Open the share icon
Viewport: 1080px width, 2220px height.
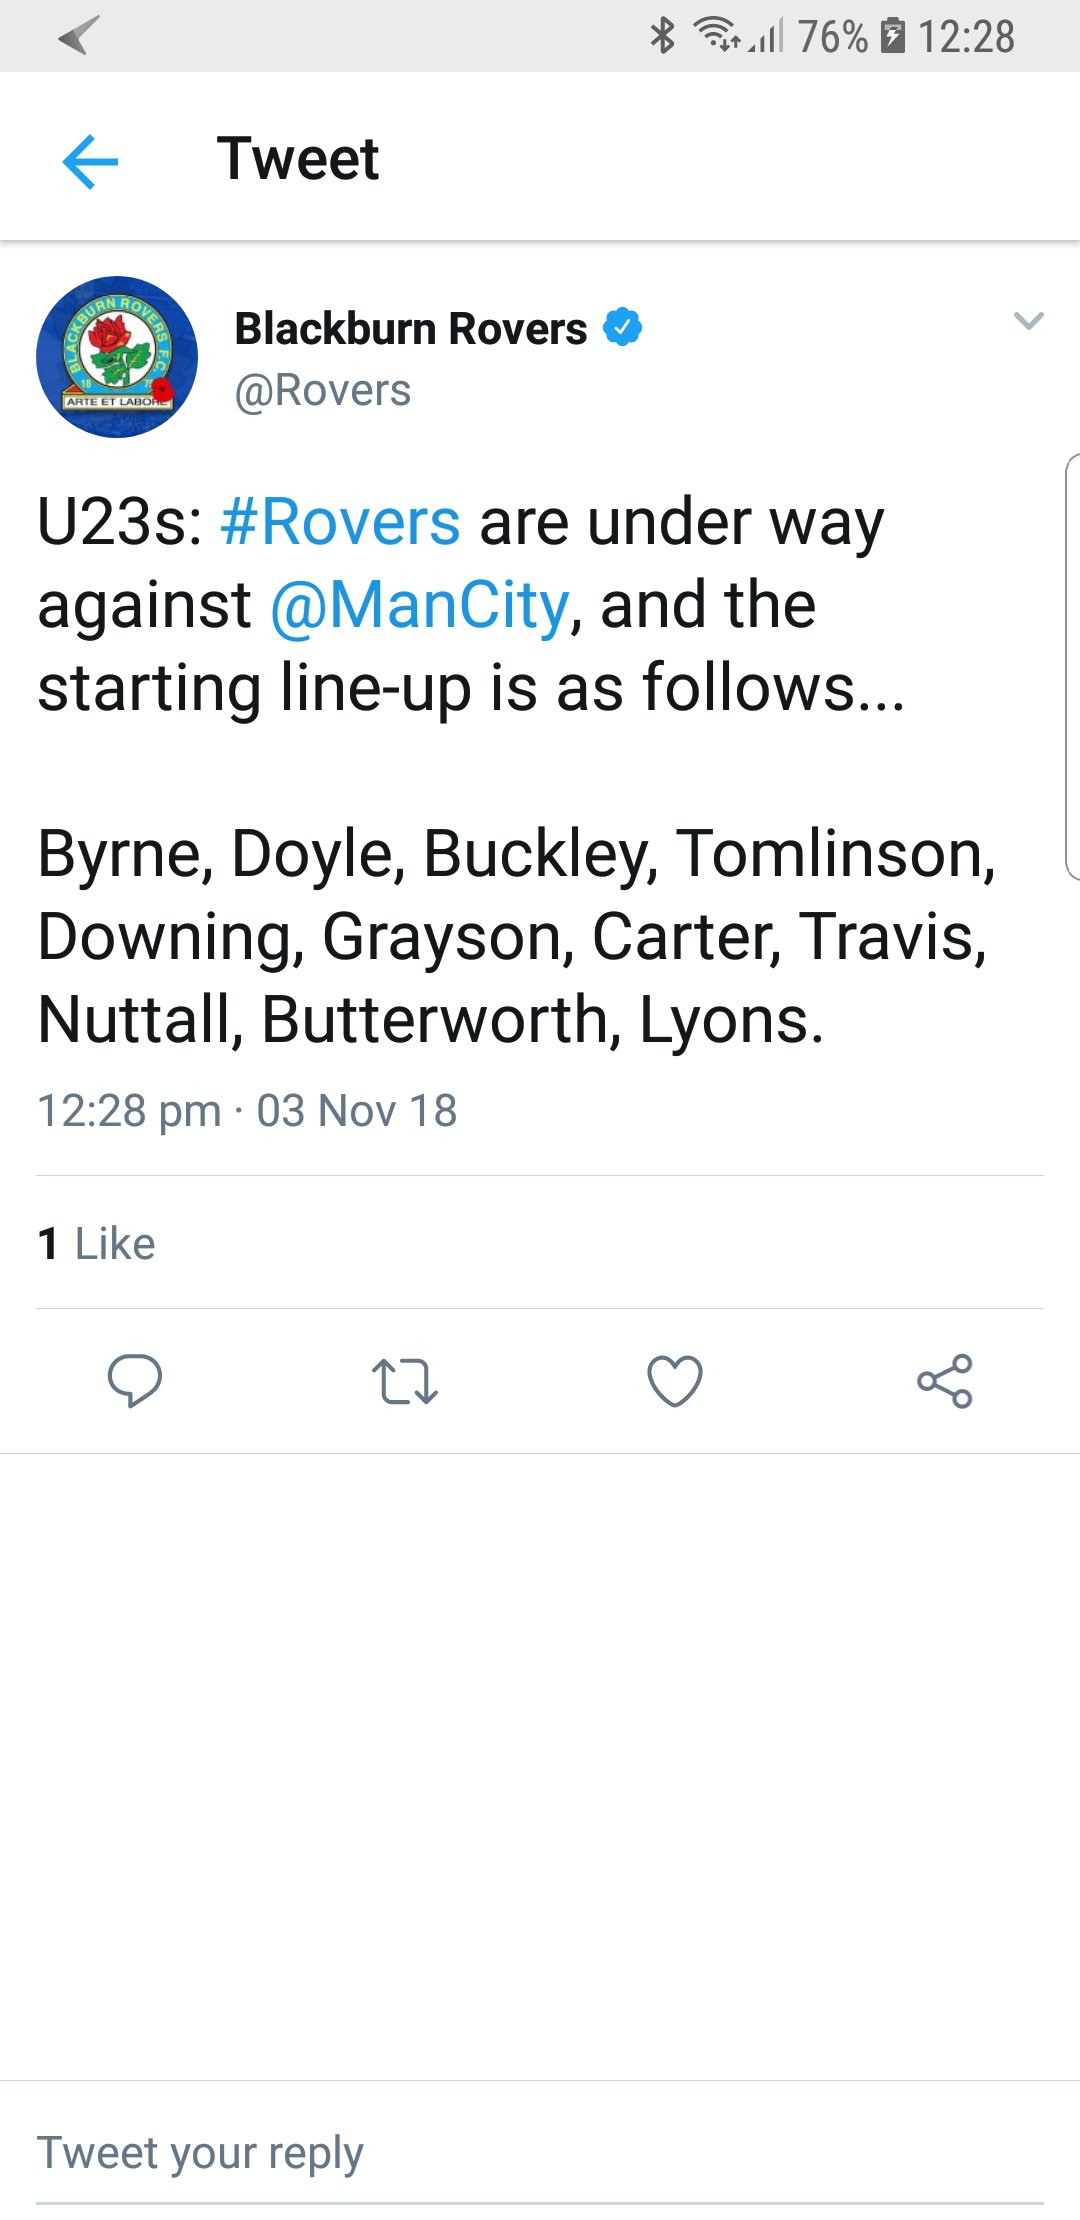(945, 1381)
